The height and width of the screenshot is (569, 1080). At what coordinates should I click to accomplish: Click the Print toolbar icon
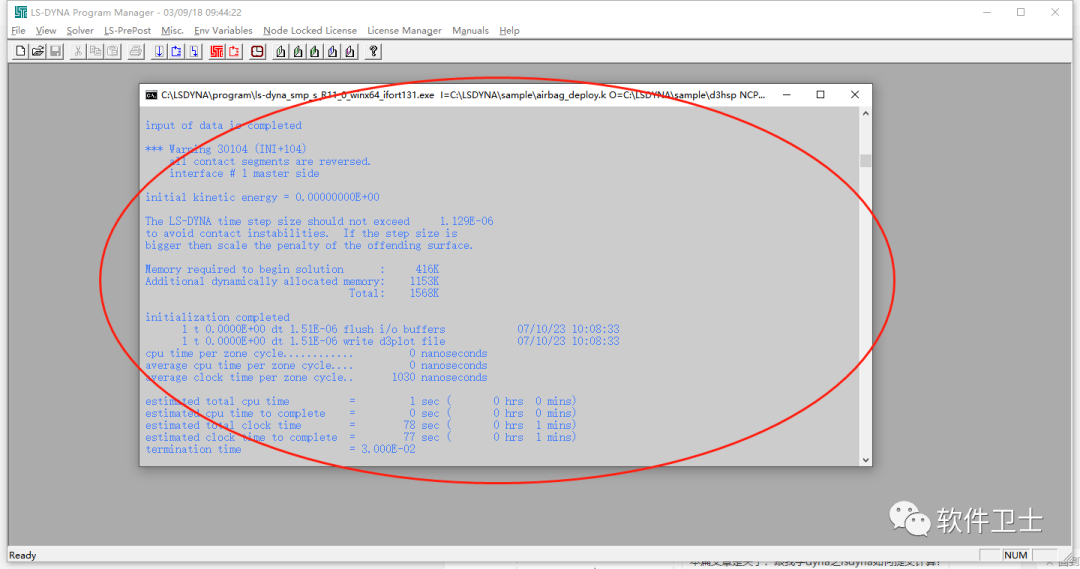point(136,52)
